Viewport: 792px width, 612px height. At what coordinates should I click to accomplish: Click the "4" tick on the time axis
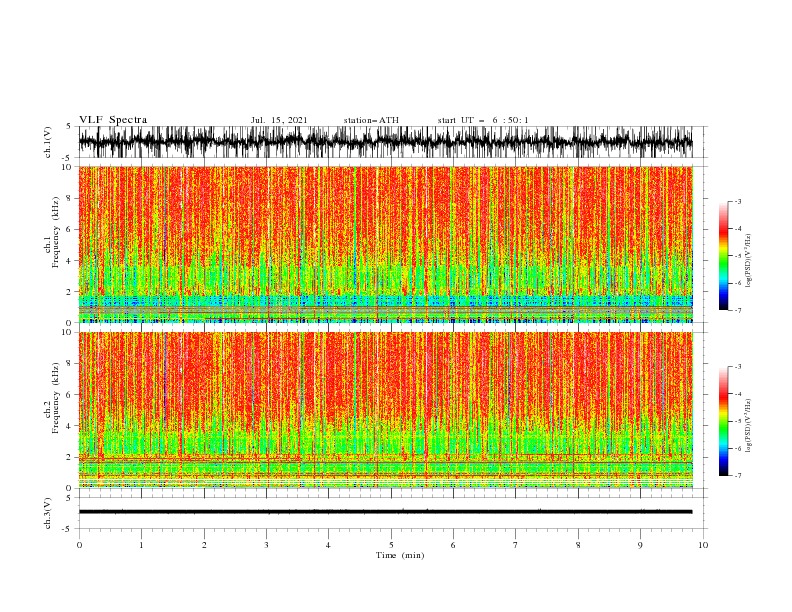pos(328,545)
